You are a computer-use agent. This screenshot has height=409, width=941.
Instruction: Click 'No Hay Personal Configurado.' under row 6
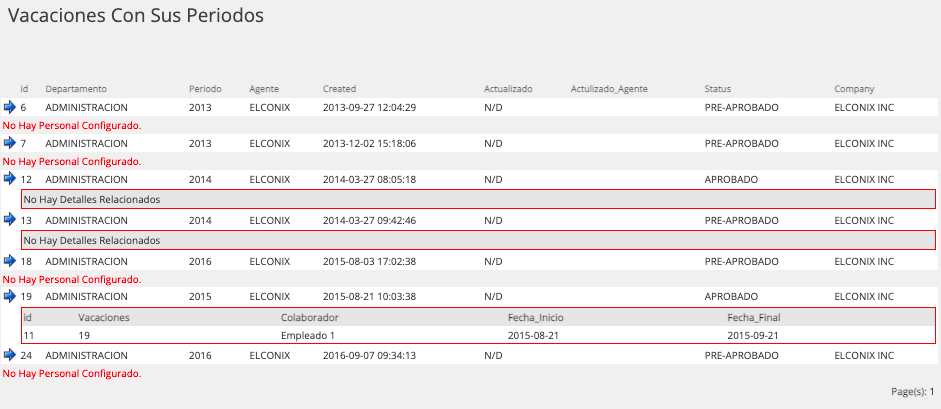click(x=72, y=126)
